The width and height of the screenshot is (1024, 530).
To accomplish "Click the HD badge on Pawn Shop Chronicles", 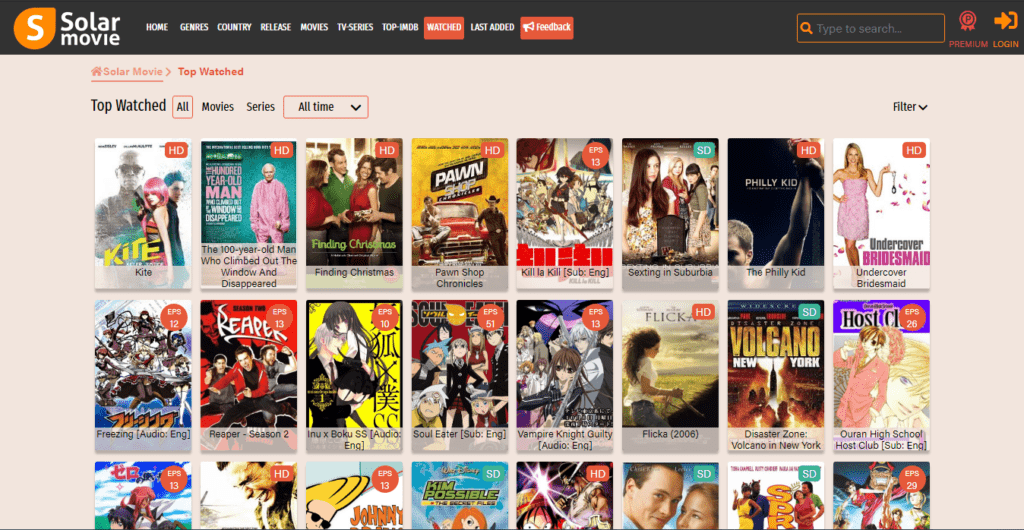I will tap(492, 150).
